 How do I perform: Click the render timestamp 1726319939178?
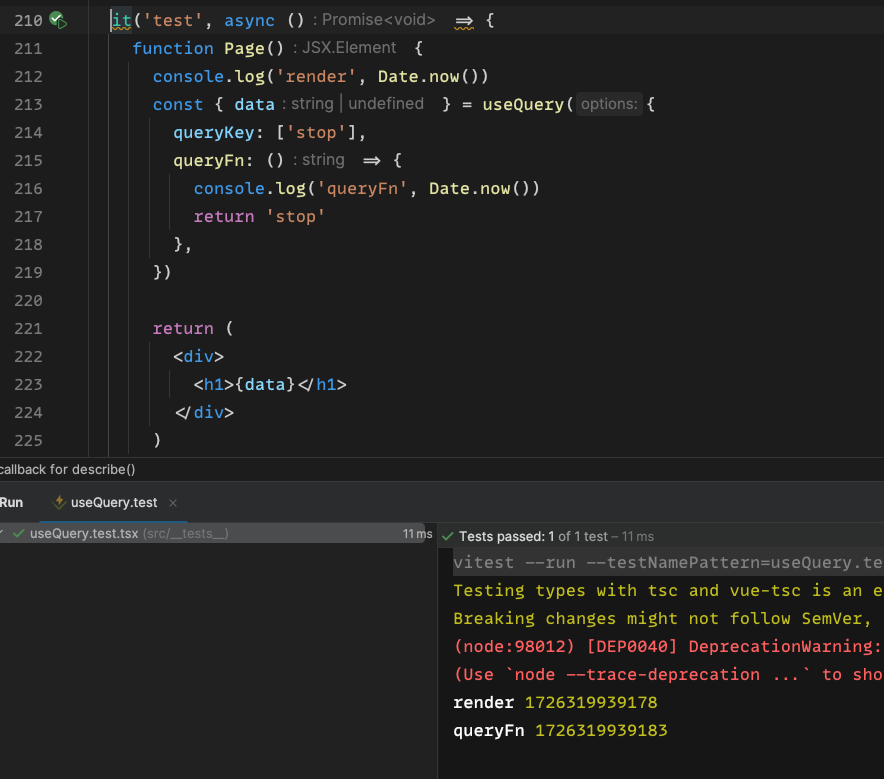pos(591,702)
